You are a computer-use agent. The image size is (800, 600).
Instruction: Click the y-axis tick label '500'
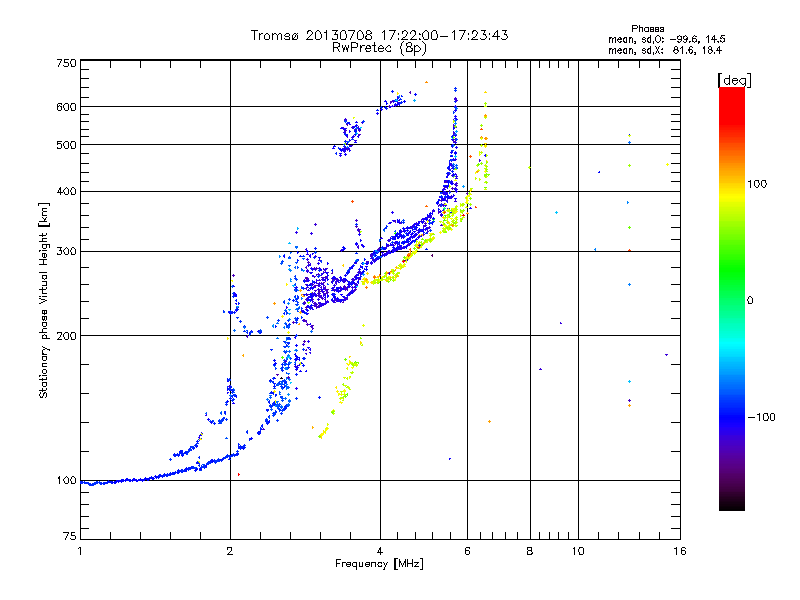click(x=67, y=145)
